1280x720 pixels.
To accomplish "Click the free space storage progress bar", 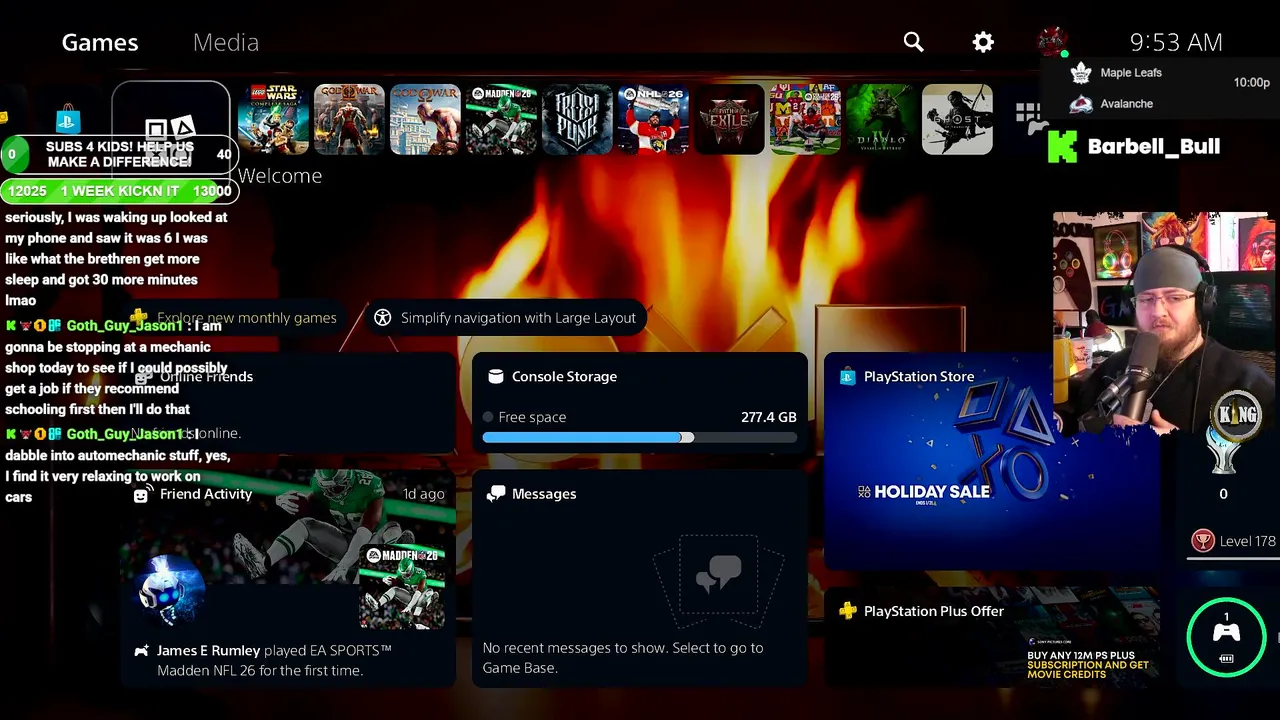I will click(640, 438).
